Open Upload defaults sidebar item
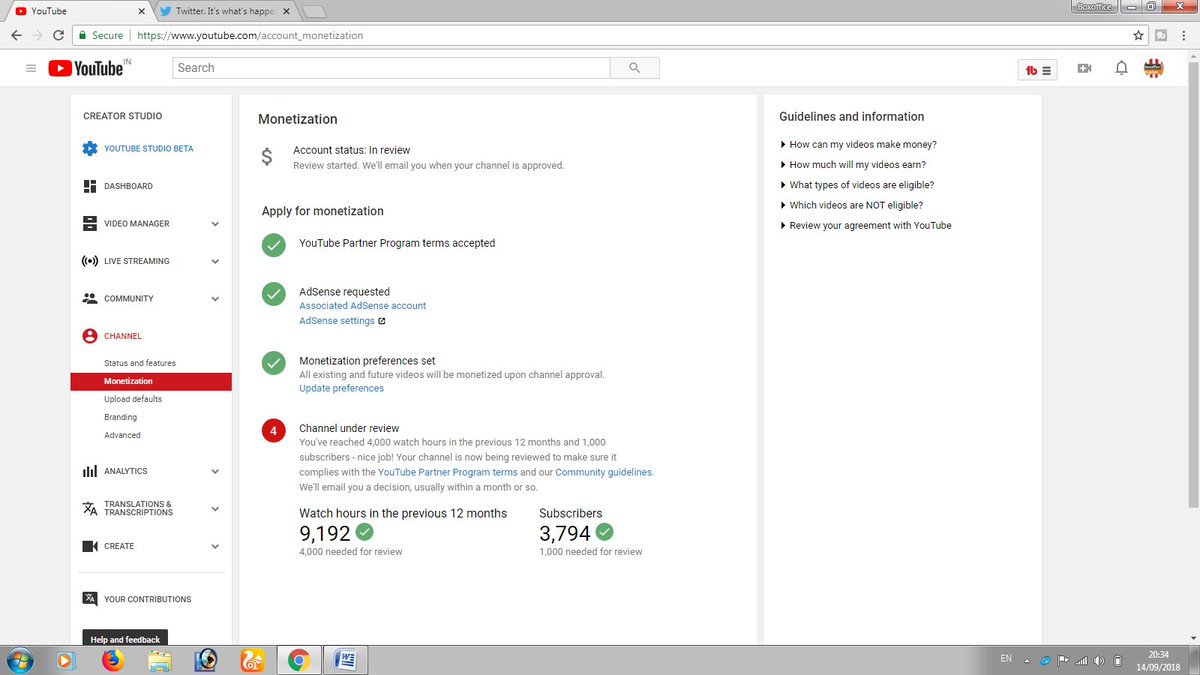Viewport: 1200px width, 675px height. tap(133, 399)
